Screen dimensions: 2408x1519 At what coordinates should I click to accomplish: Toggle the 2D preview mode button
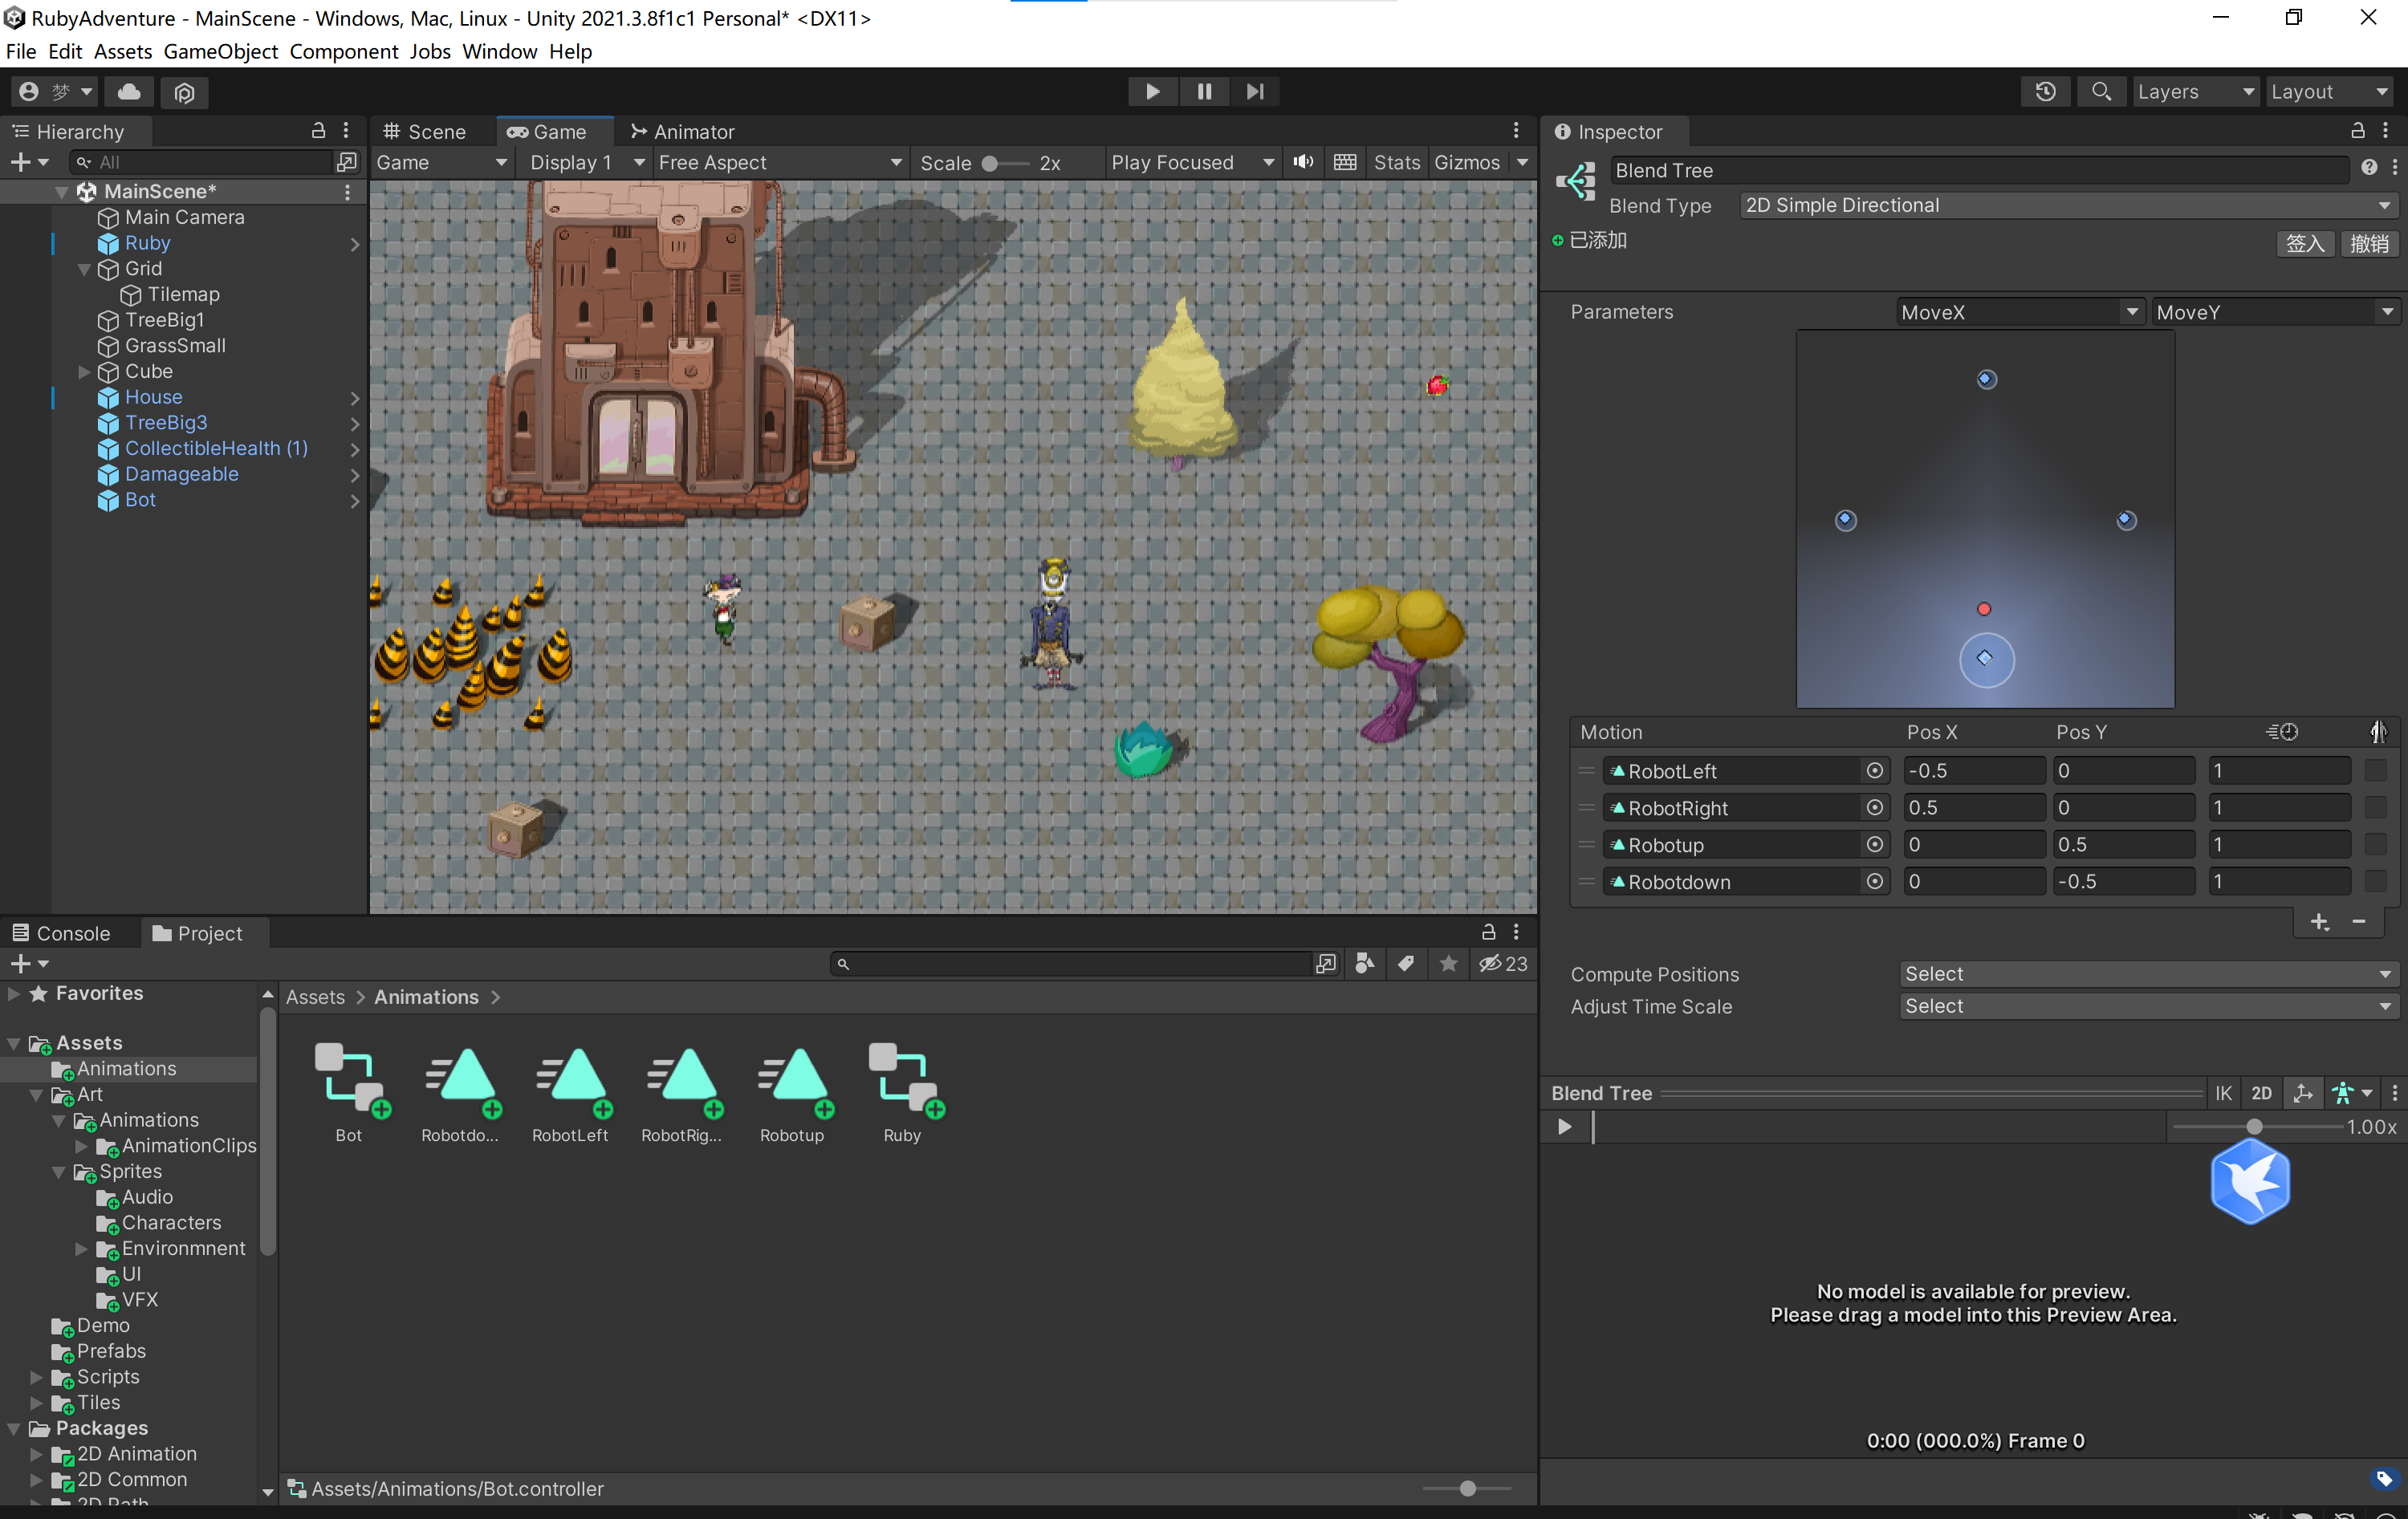2262,1093
